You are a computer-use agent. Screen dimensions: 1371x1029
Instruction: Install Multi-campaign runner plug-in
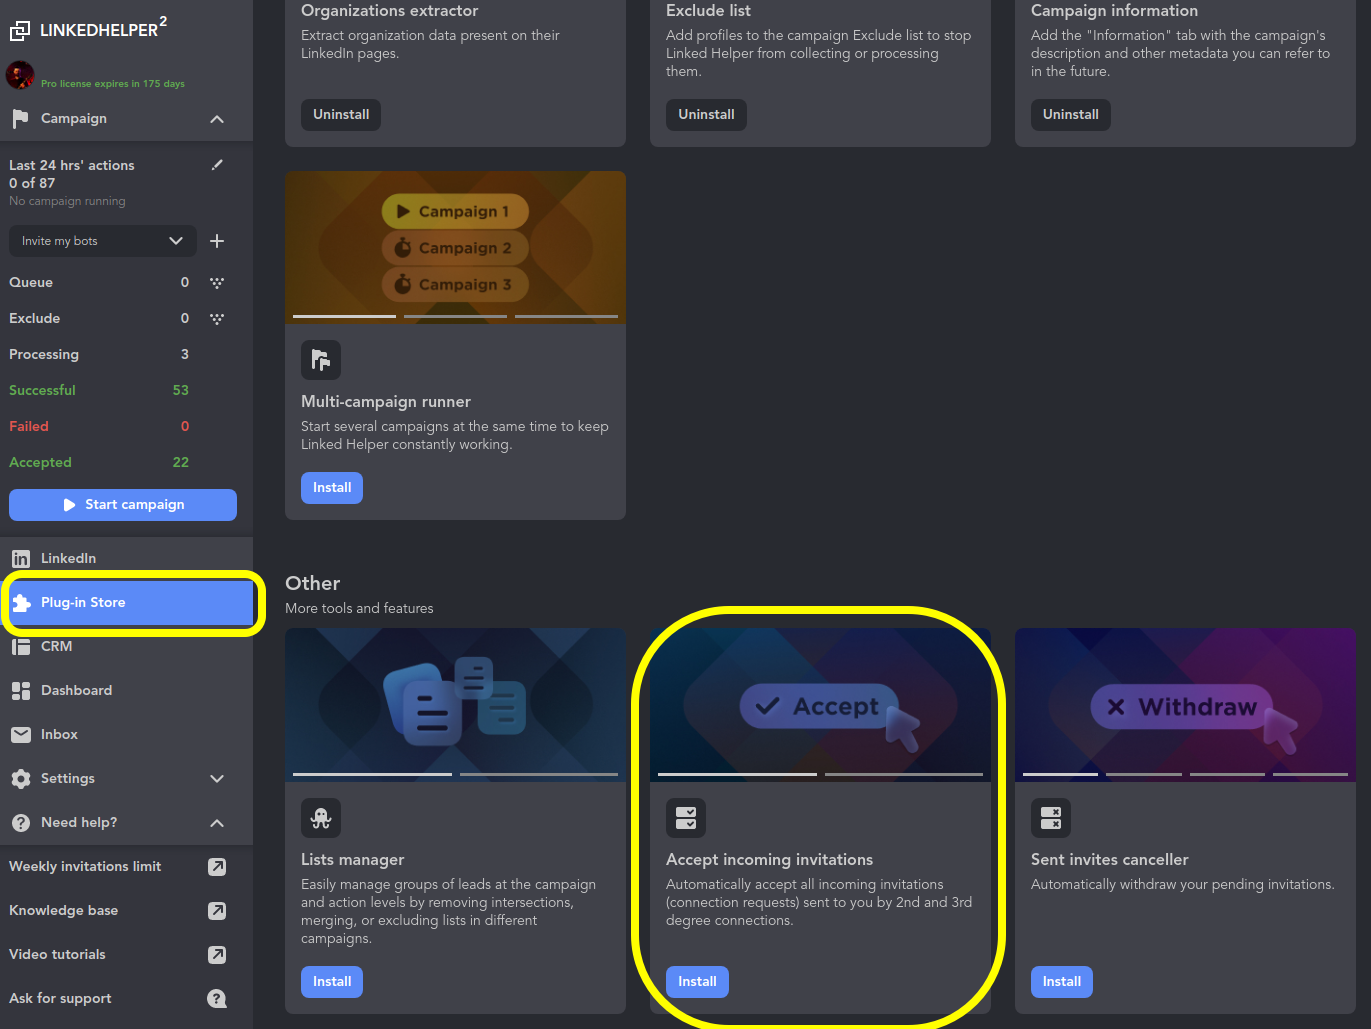point(332,488)
